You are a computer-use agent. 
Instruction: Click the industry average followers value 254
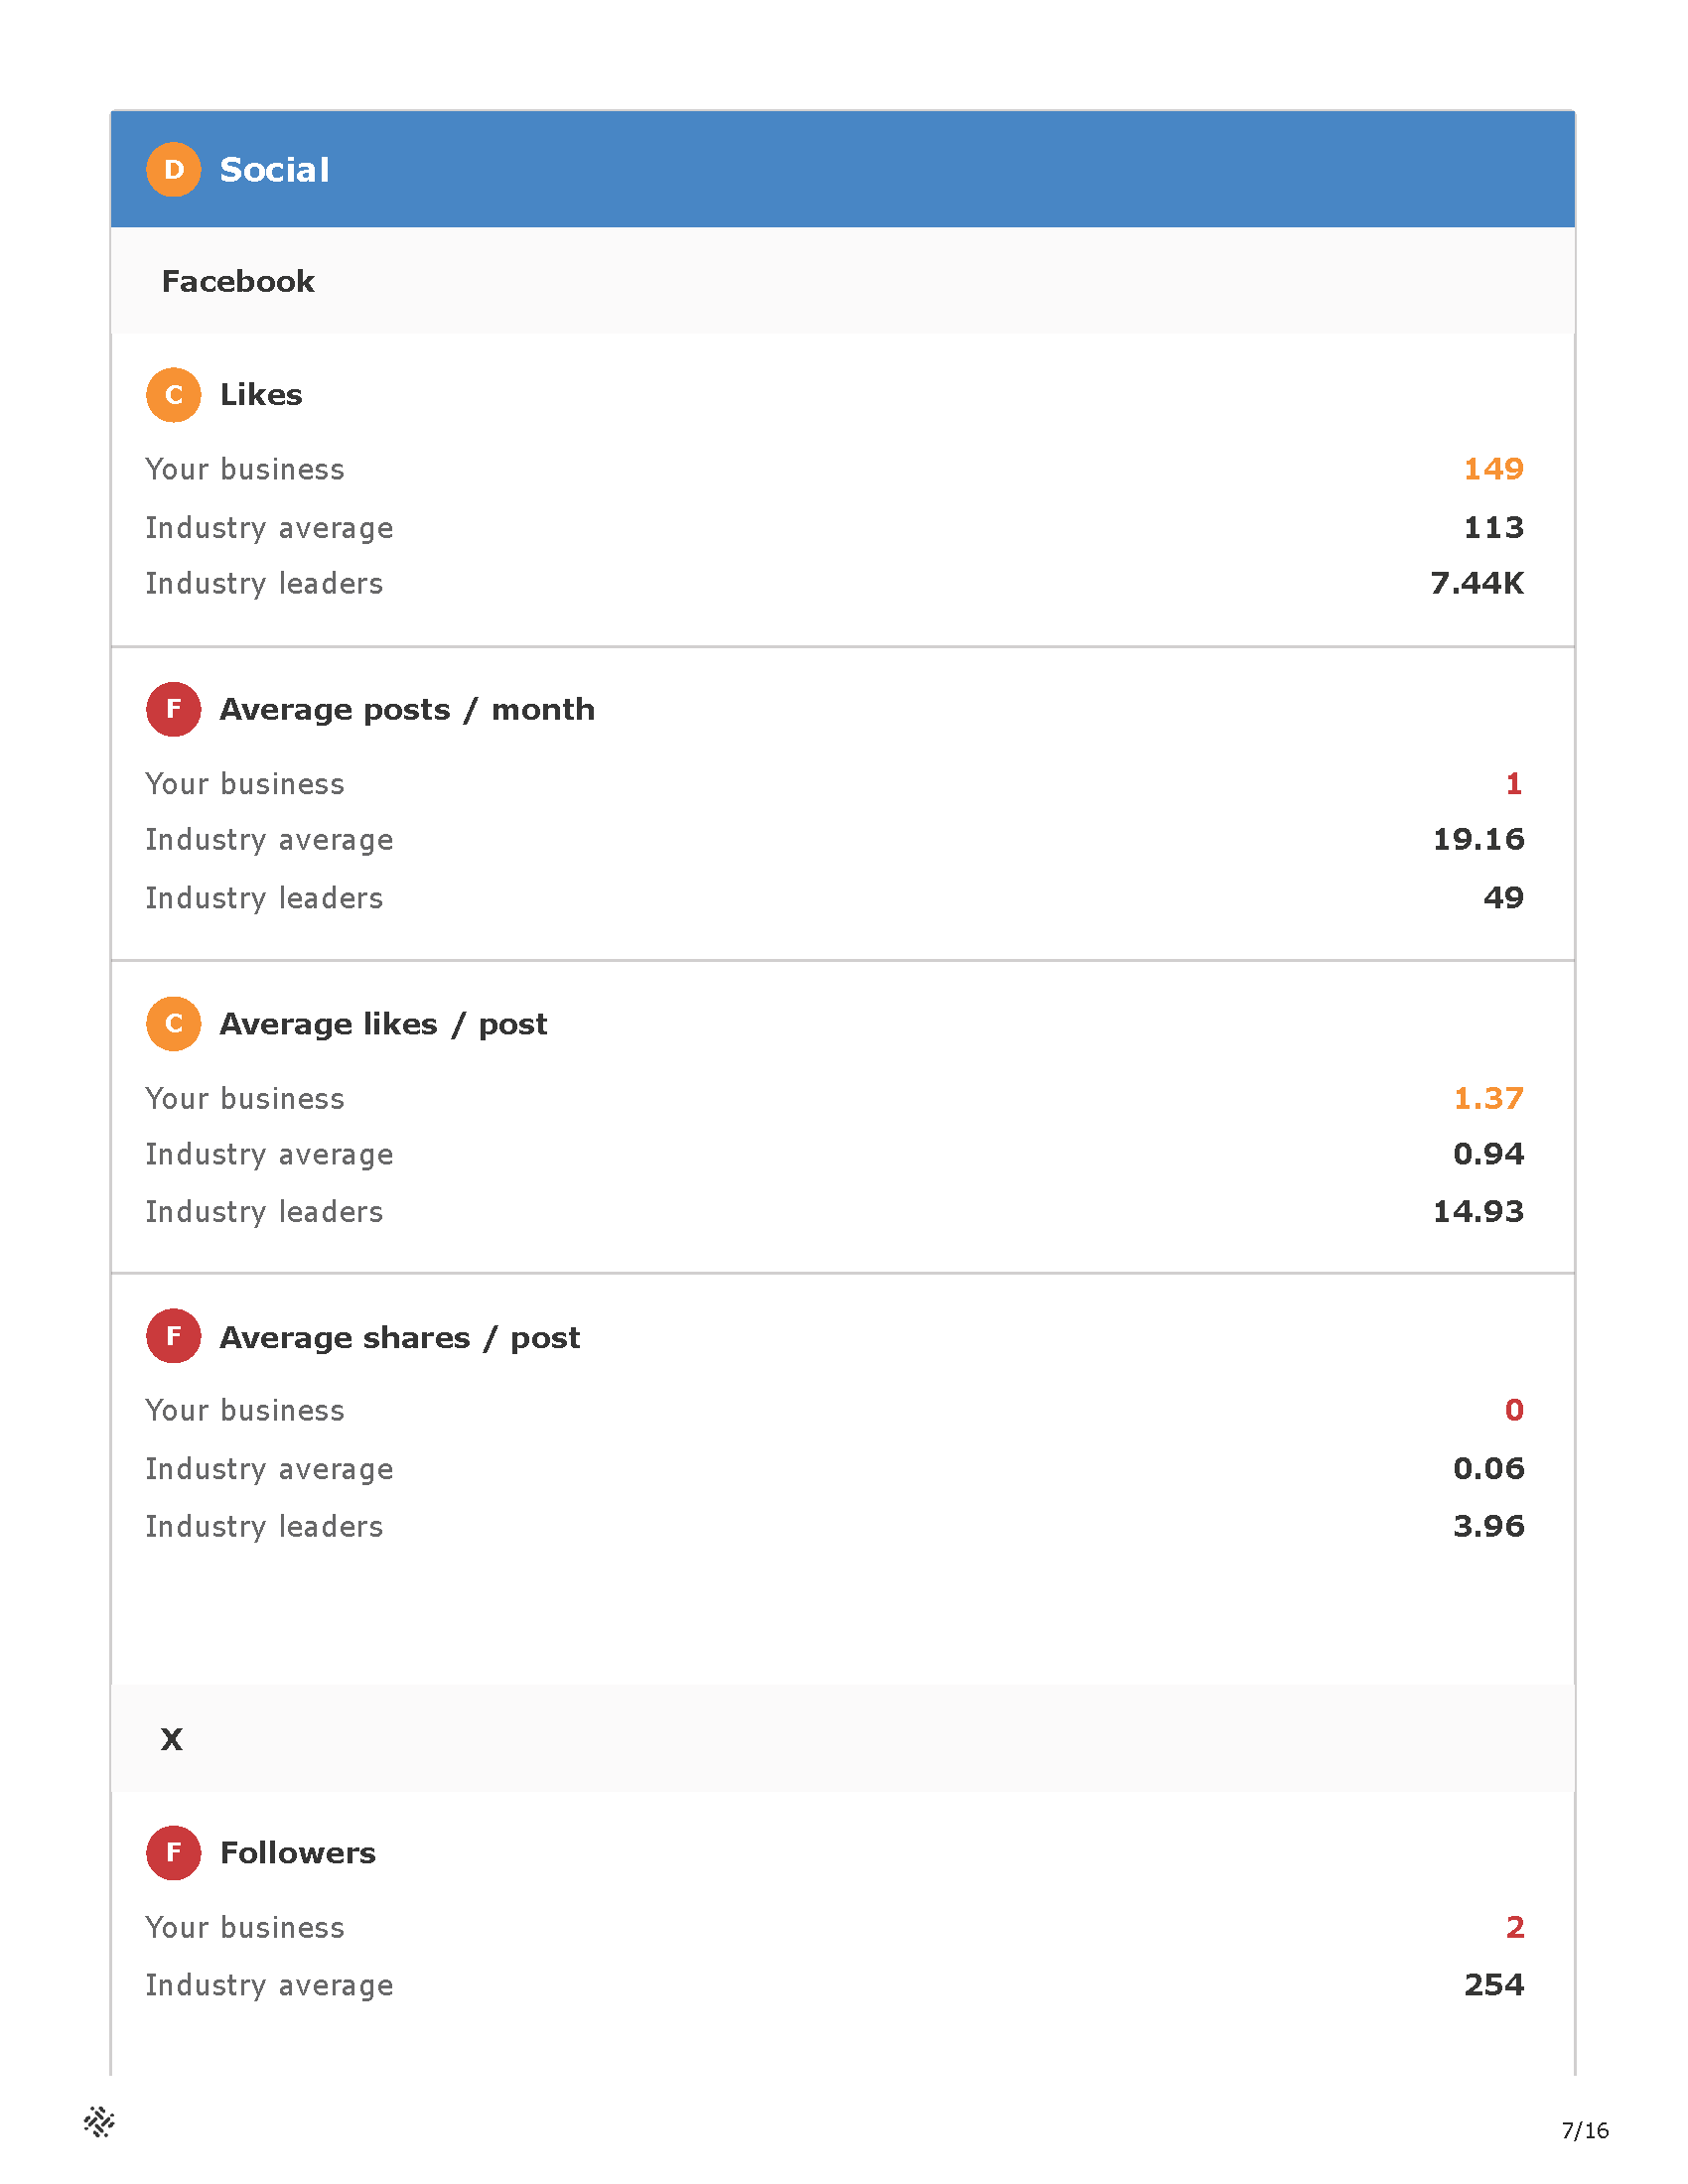point(1494,1985)
